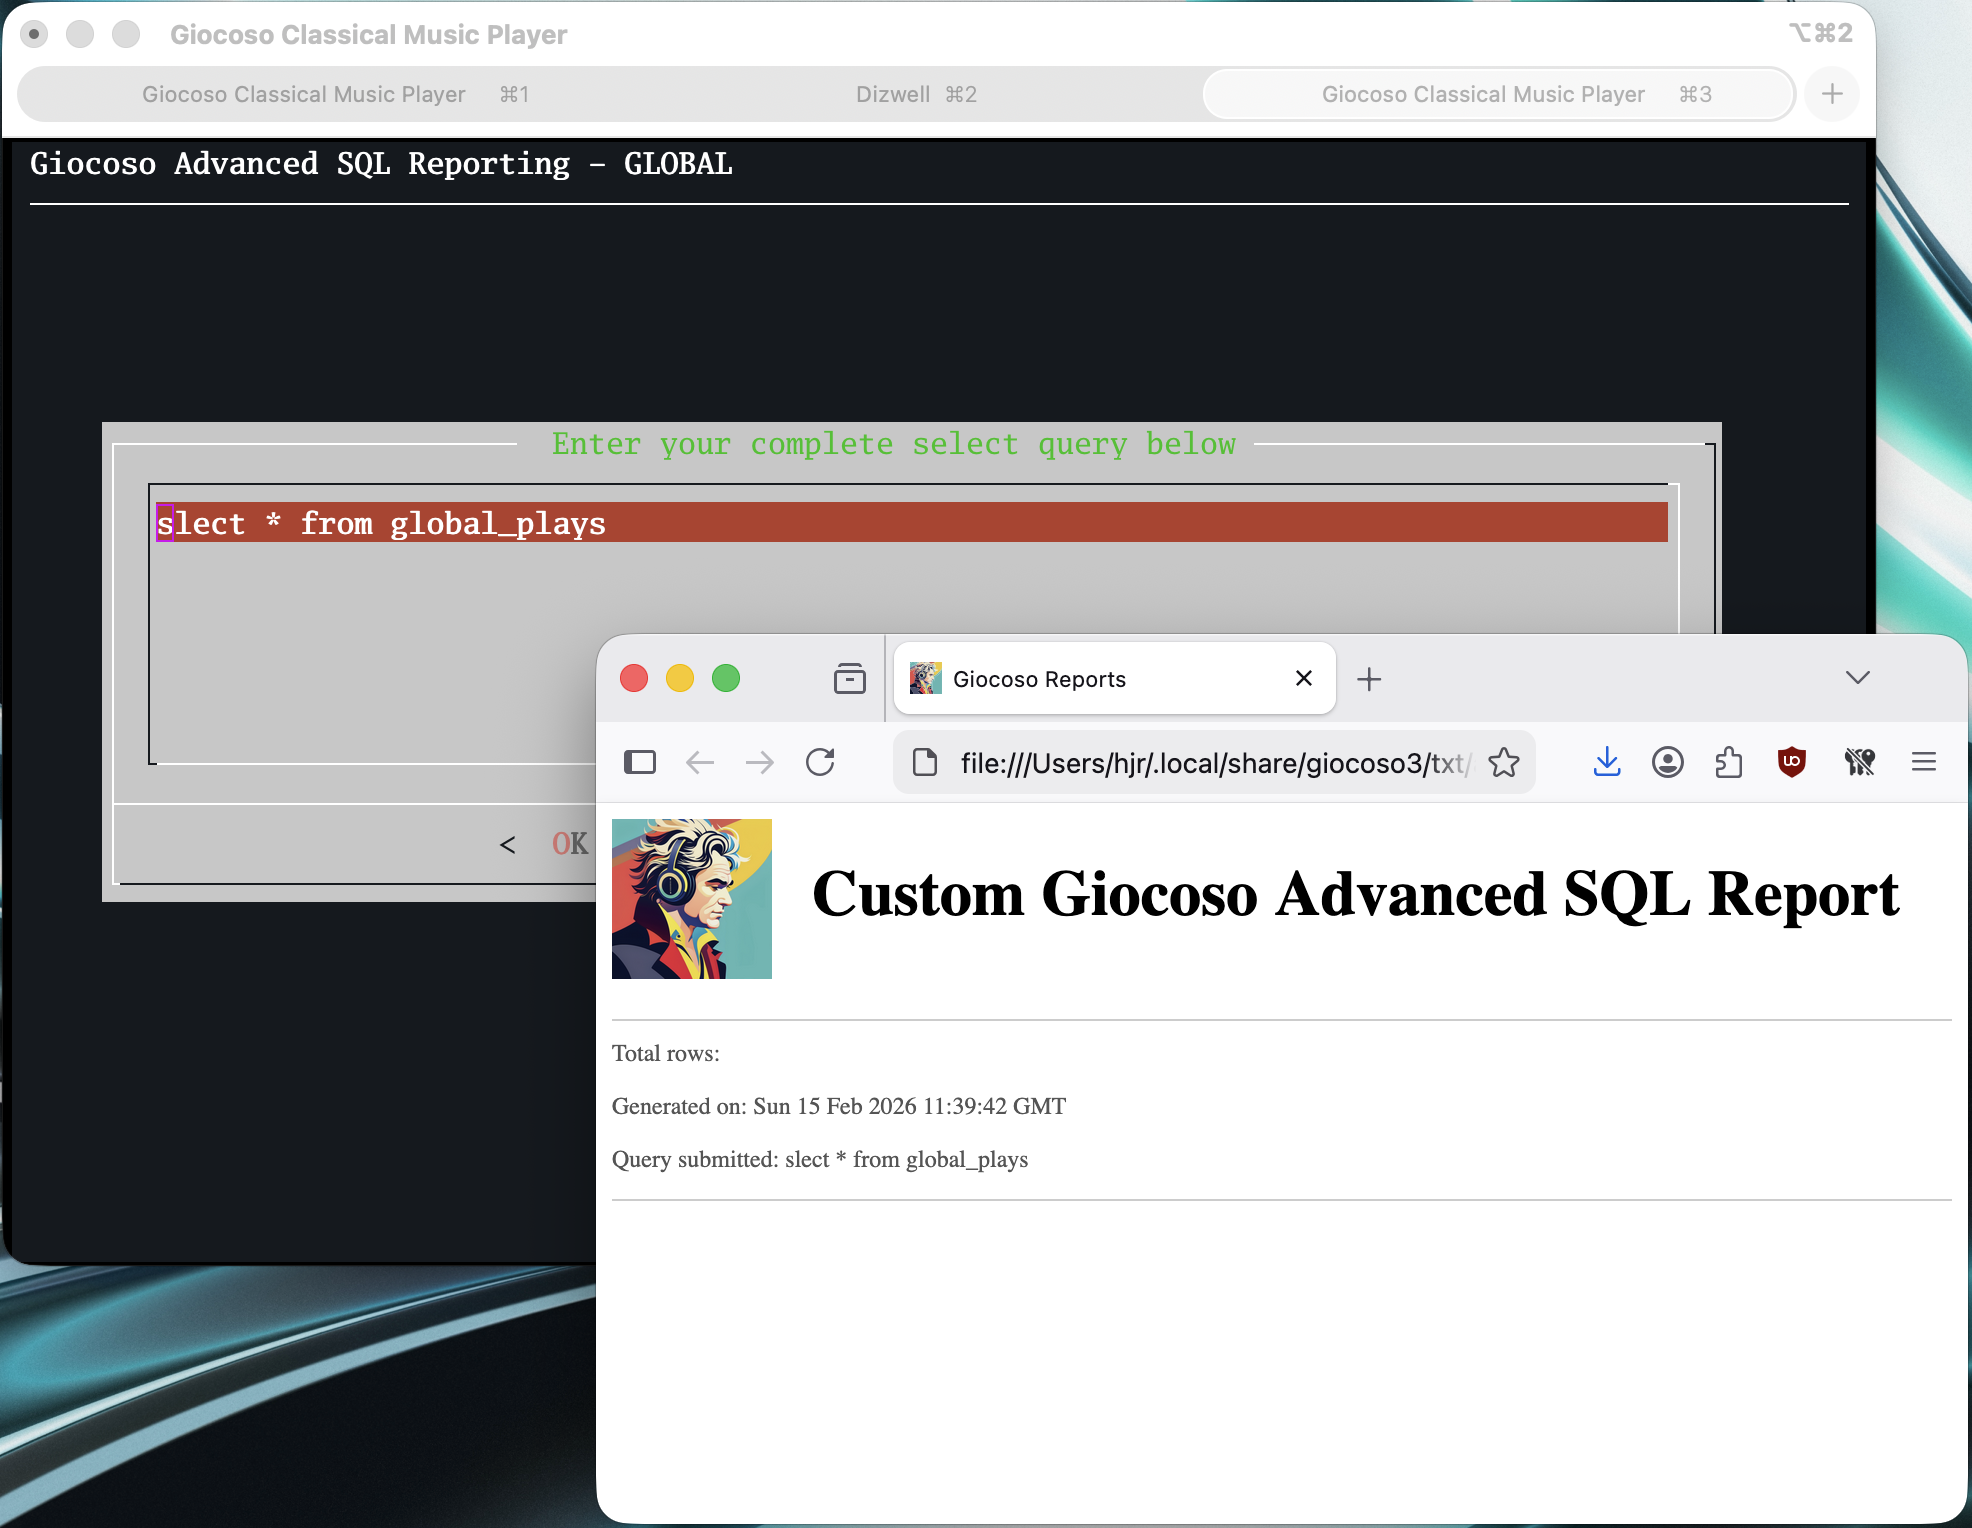This screenshot has height=1528, width=1972.
Task: Expand the list all tabs chevron
Action: click(x=1857, y=677)
